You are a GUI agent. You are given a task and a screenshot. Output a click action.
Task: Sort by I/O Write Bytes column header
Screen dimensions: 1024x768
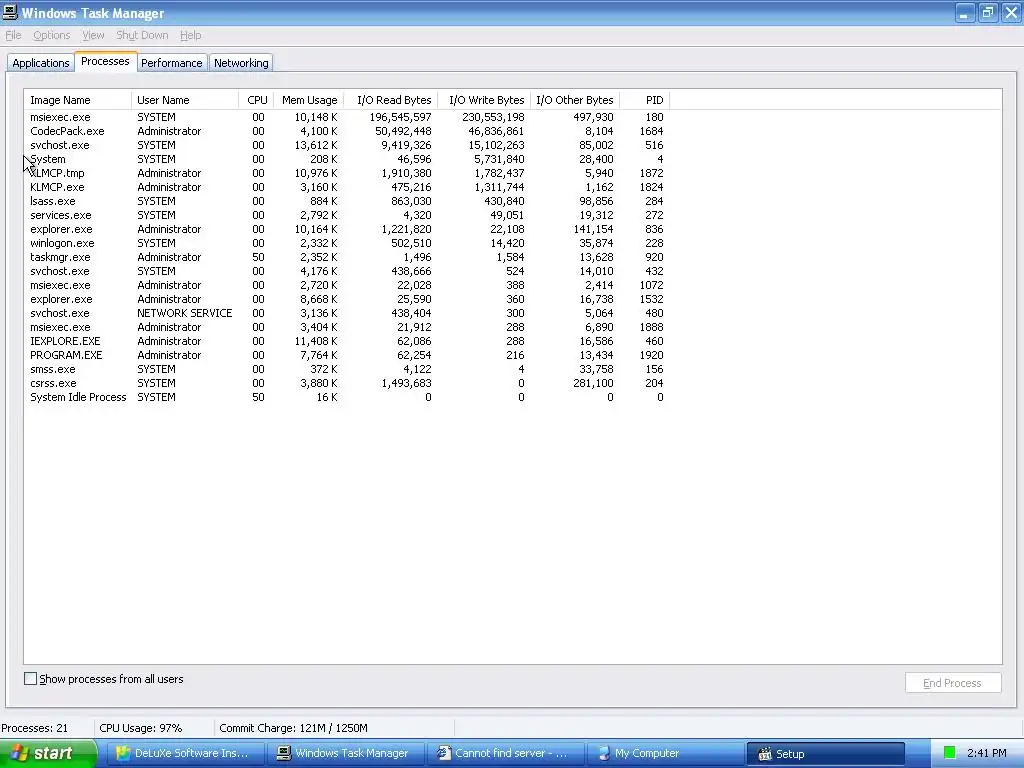(x=484, y=100)
